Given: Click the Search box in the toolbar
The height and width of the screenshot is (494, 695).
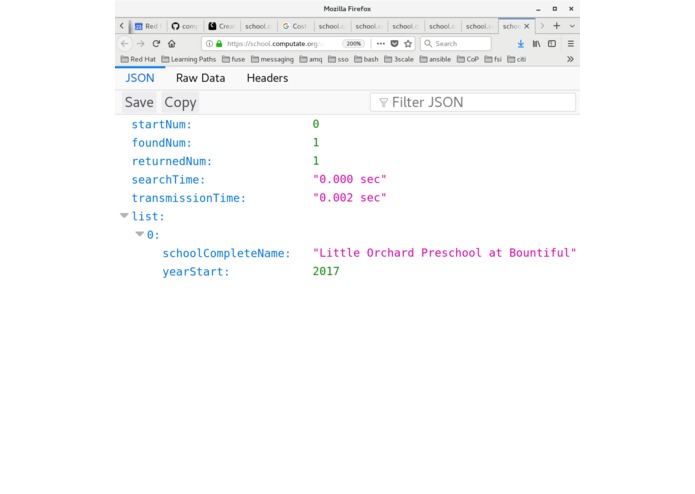Looking at the screenshot, I should point(456,43).
